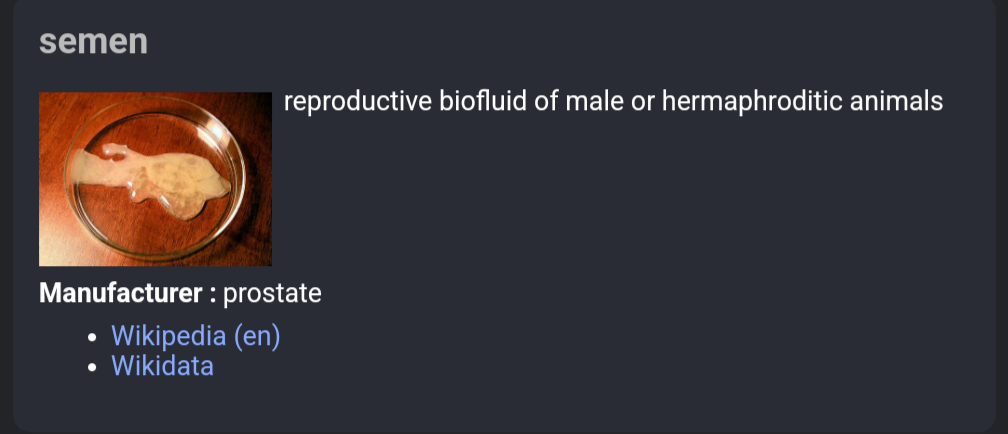Click the card title heading
The height and width of the screenshot is (434, 1008).
pos(93,41)
